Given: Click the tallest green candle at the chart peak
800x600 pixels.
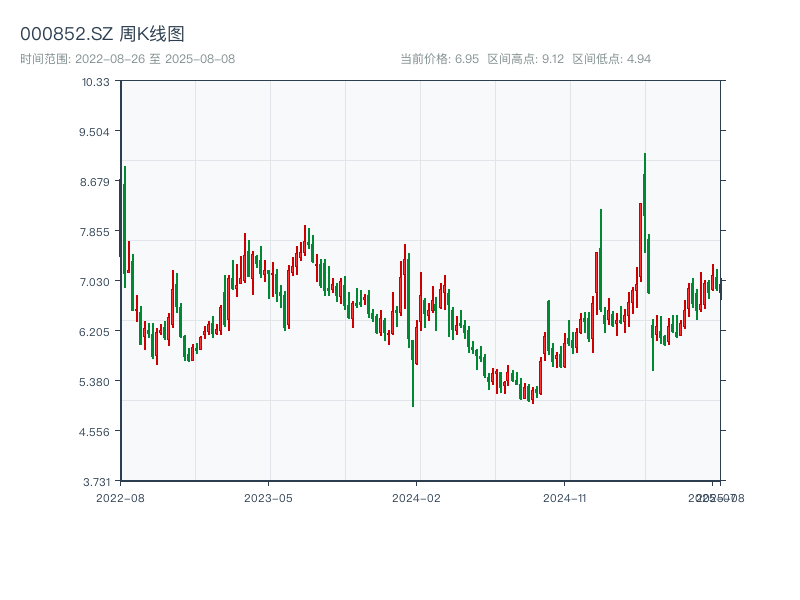Looking at the screenshot, I should pos(645,204).
